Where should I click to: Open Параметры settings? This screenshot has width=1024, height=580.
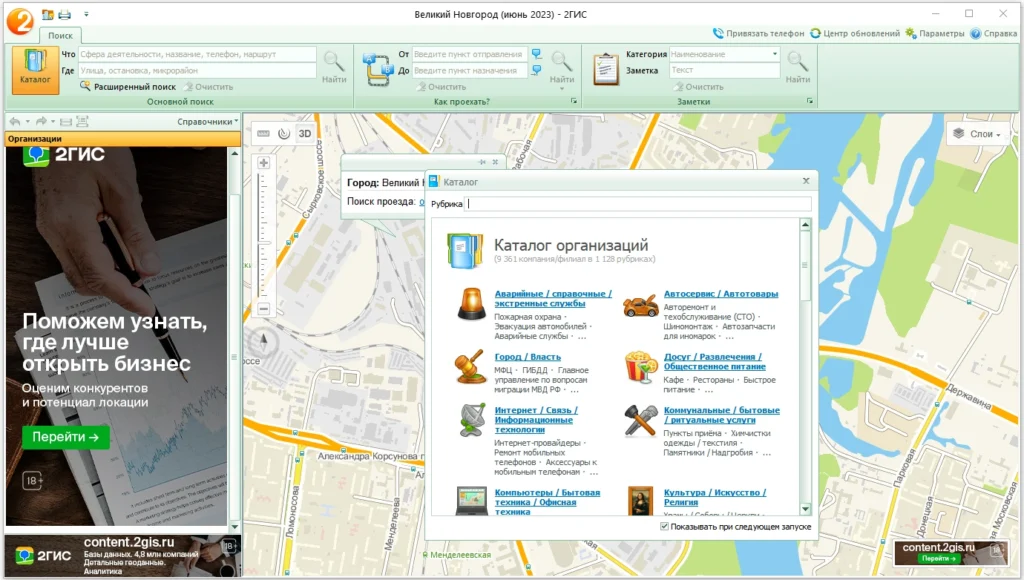(935, 33)
